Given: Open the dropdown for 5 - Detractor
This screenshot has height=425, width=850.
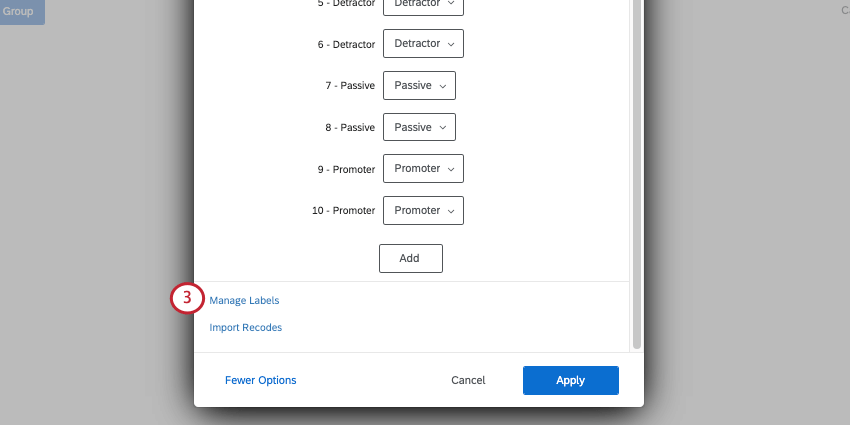Looking at the screenshot, I should [423, 5].
